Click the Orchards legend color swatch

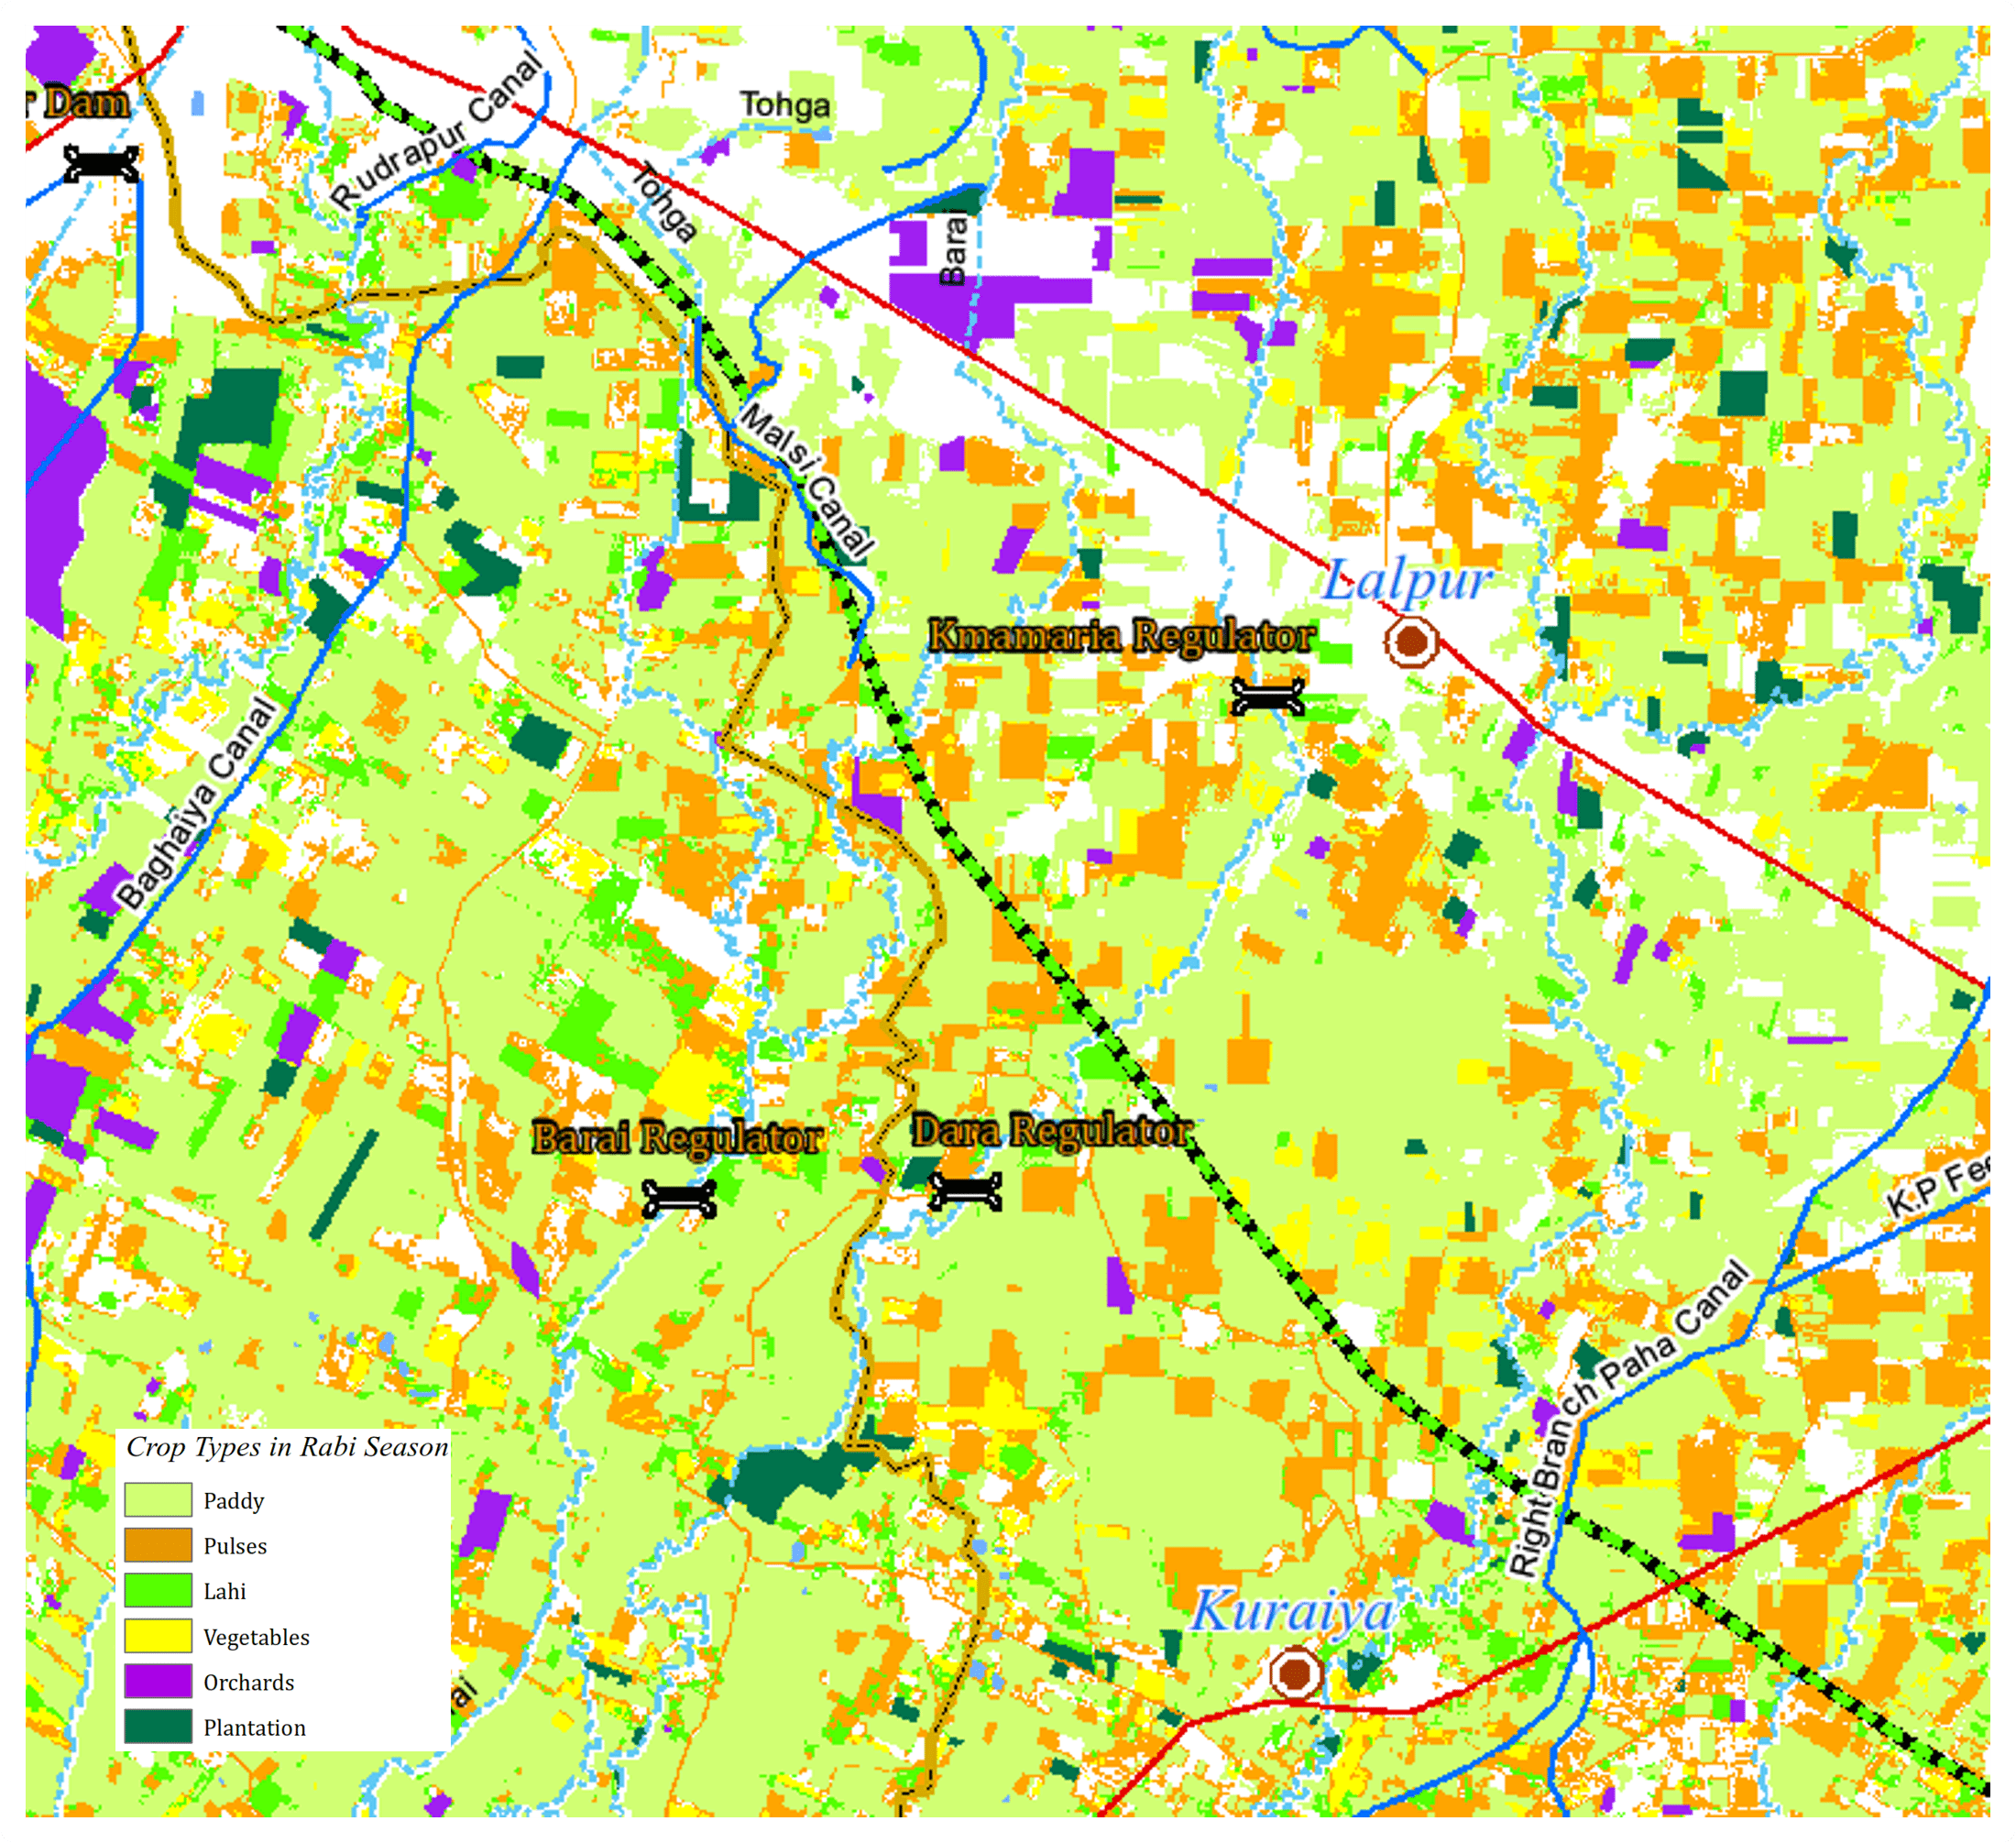click(158, 1681)
